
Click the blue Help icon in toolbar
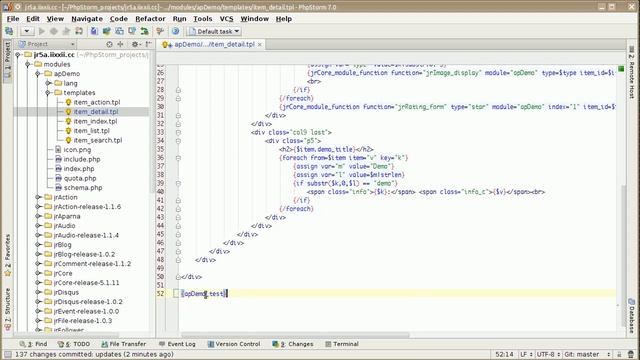176,31
